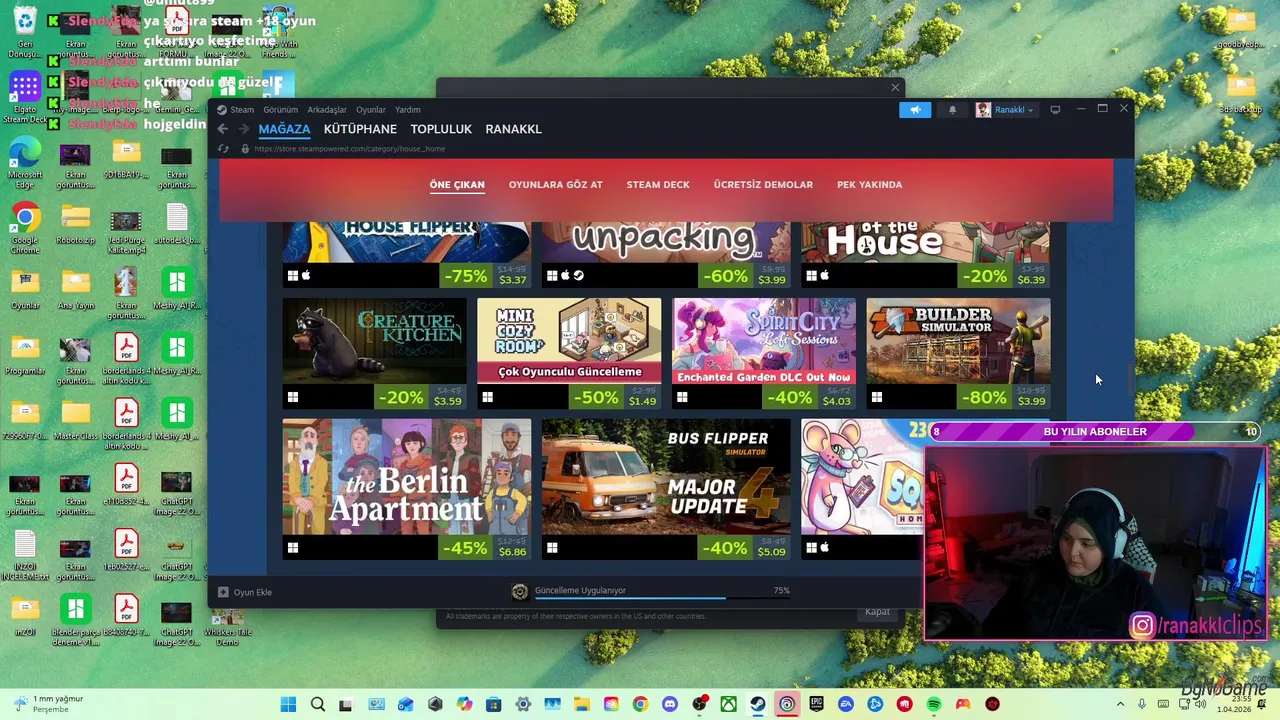The image size is (1280, 720).
Task: Click Kapat button in background window
Action: point(877,612)
